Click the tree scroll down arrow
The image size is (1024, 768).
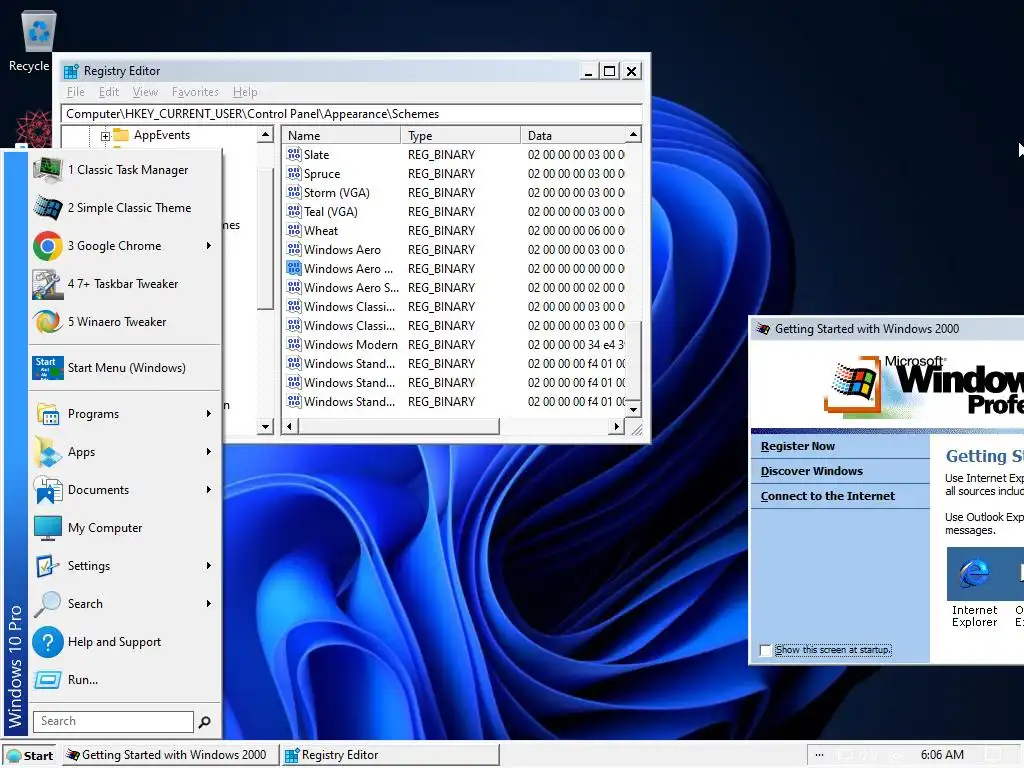[x=265, y=427]
